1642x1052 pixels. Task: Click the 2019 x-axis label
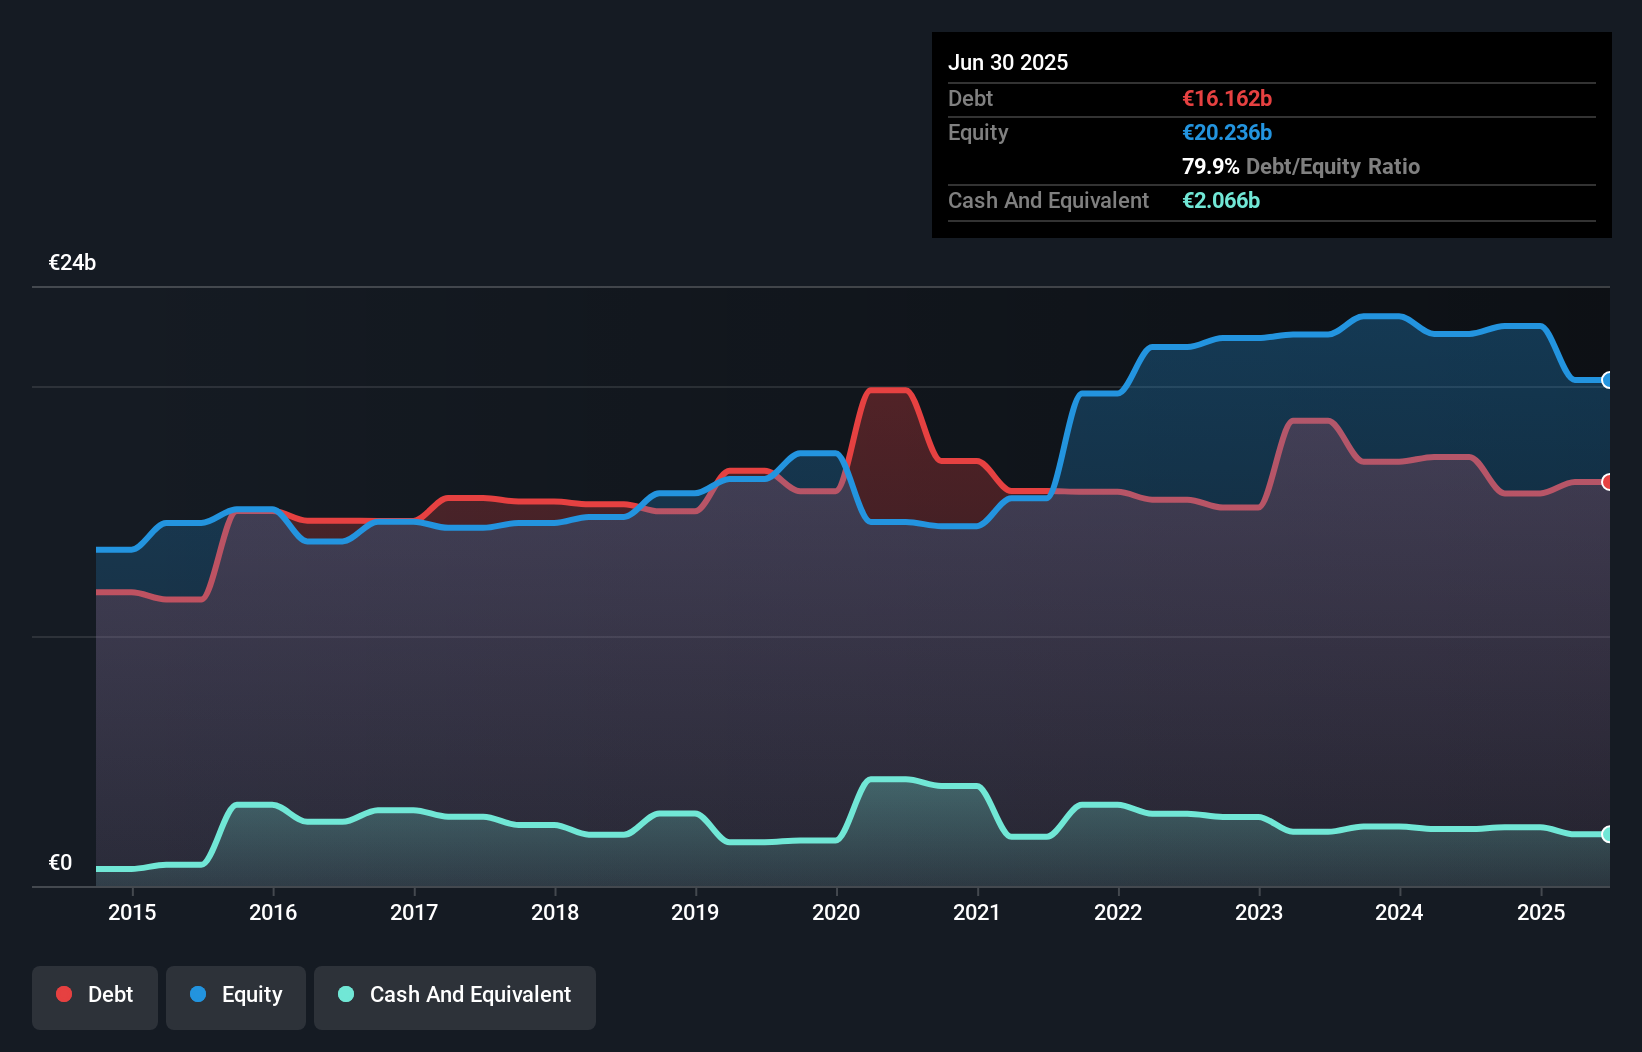pyautogui.click(x=695, y=912)
